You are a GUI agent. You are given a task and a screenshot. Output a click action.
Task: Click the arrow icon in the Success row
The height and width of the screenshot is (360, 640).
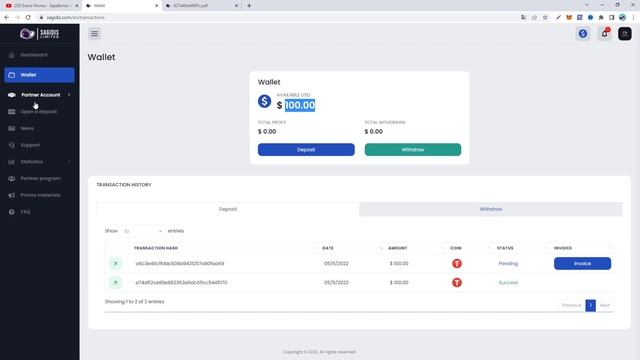coord(115,282)
